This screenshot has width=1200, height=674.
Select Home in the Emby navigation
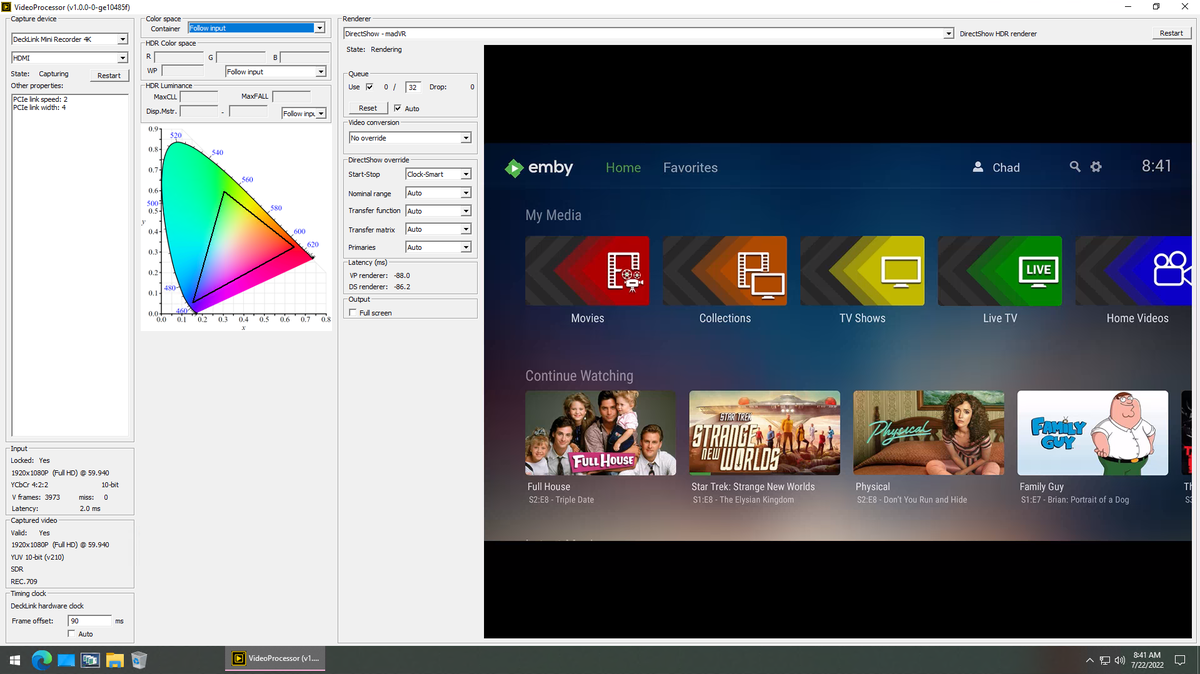[x=623, y=167]
